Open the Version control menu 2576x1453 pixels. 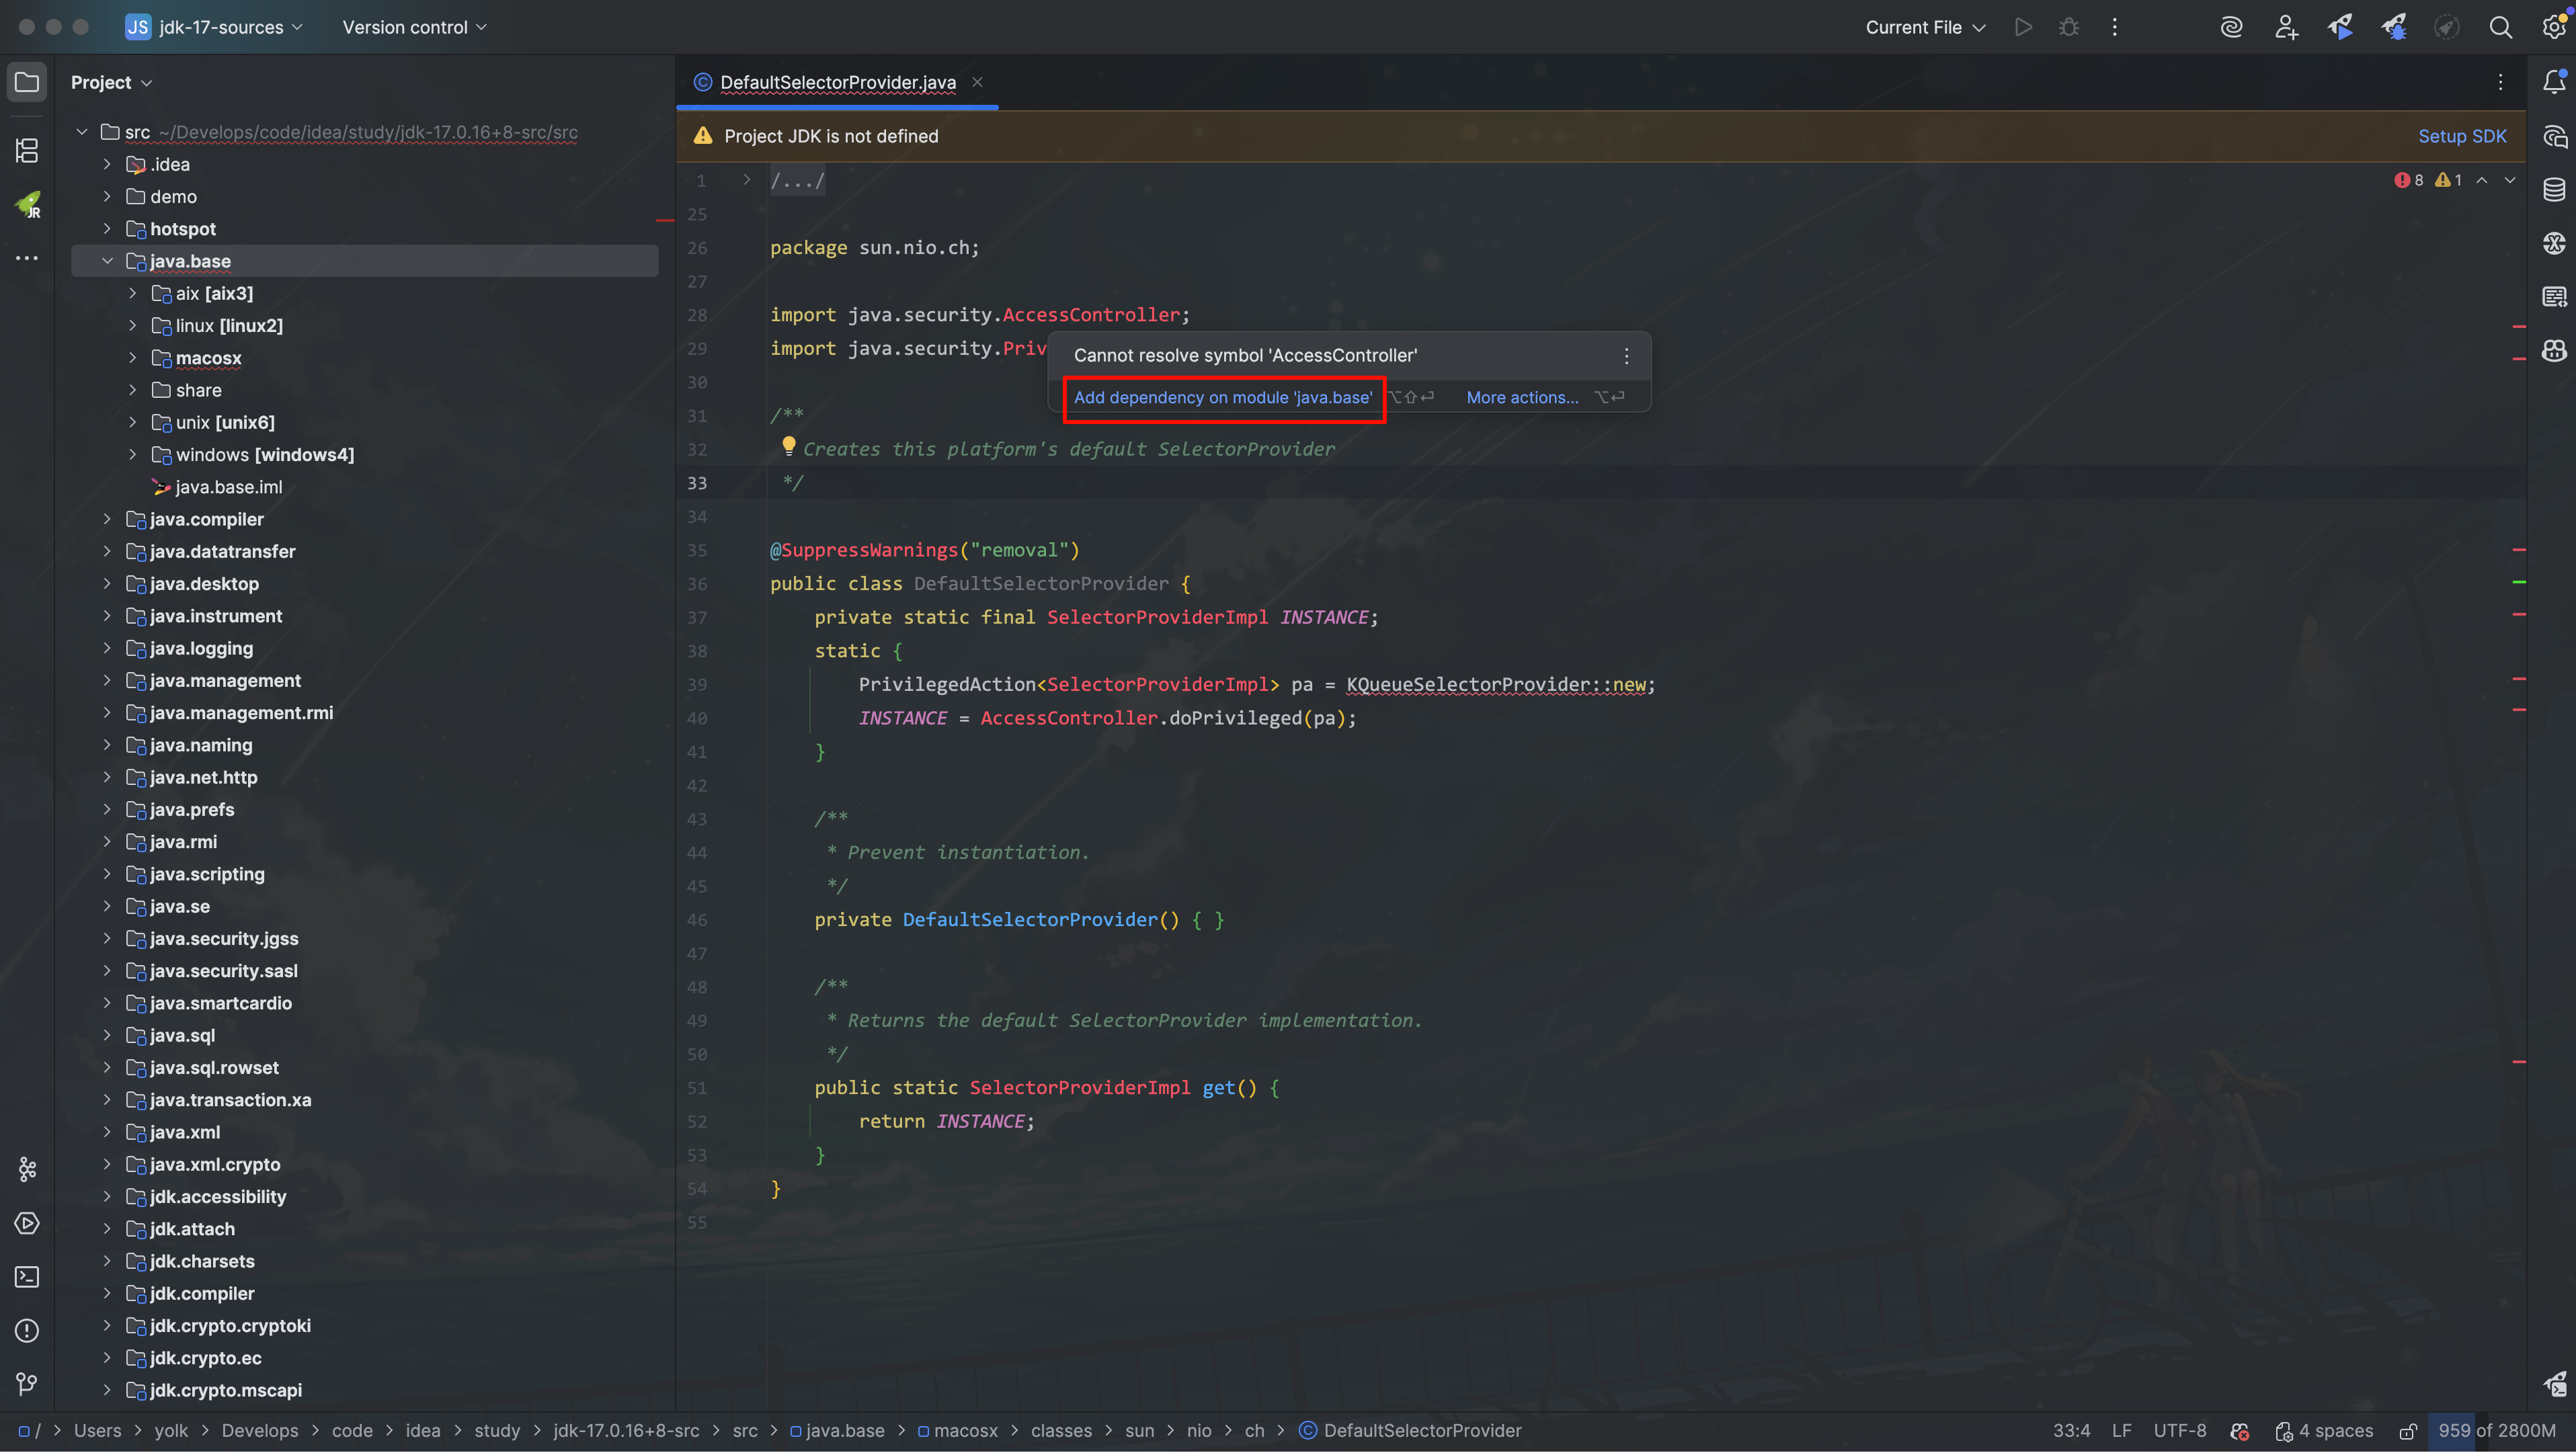[414, 27]
